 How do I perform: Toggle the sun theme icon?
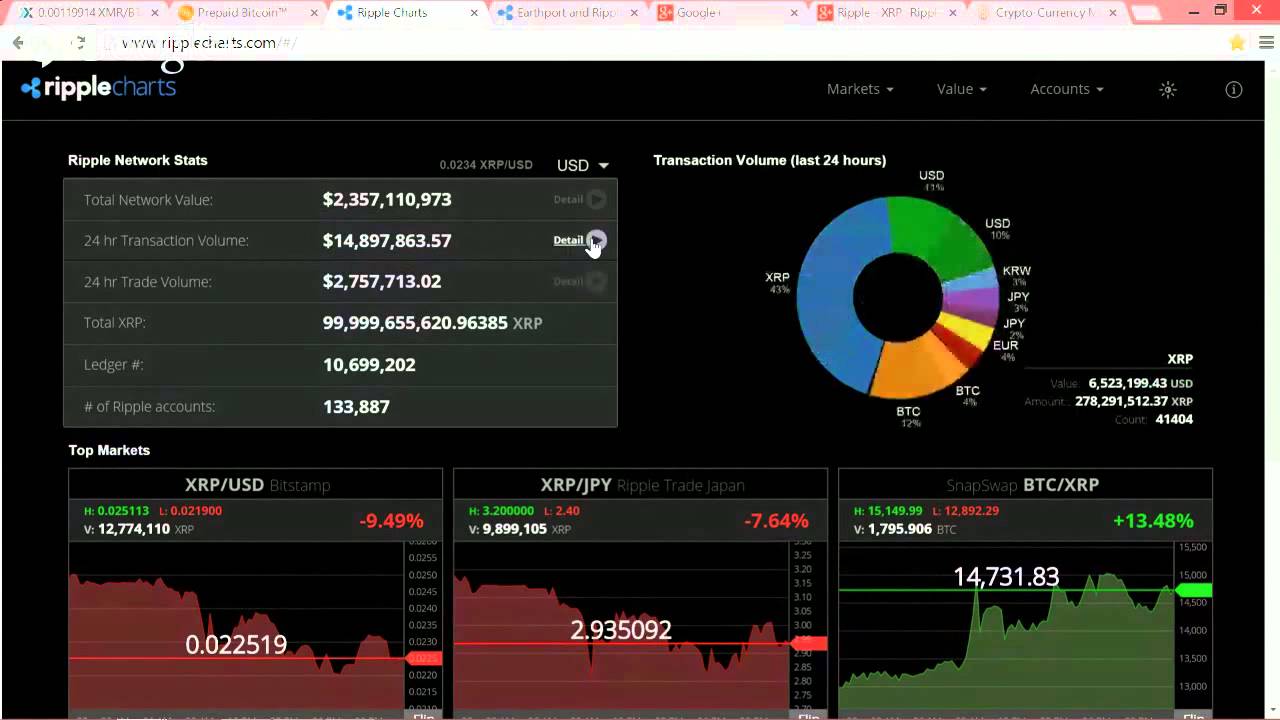1167,89
